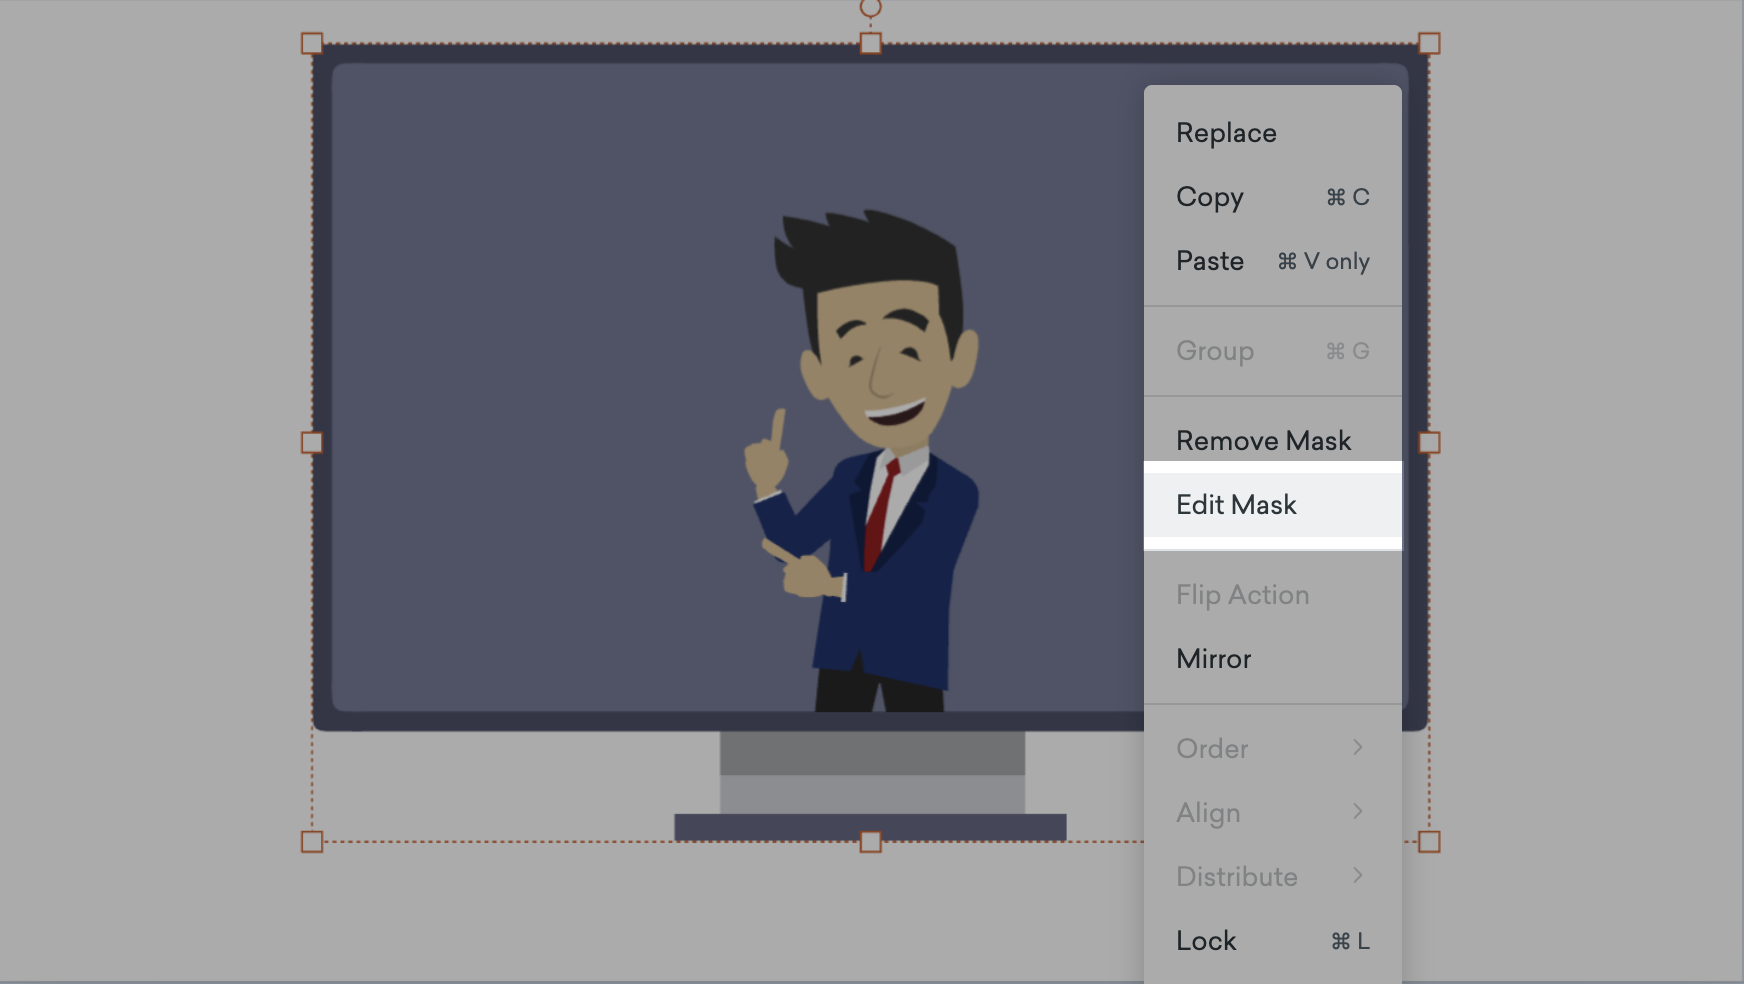
Task: Expand the Align submenu arrow
Action: (1357, 812)
